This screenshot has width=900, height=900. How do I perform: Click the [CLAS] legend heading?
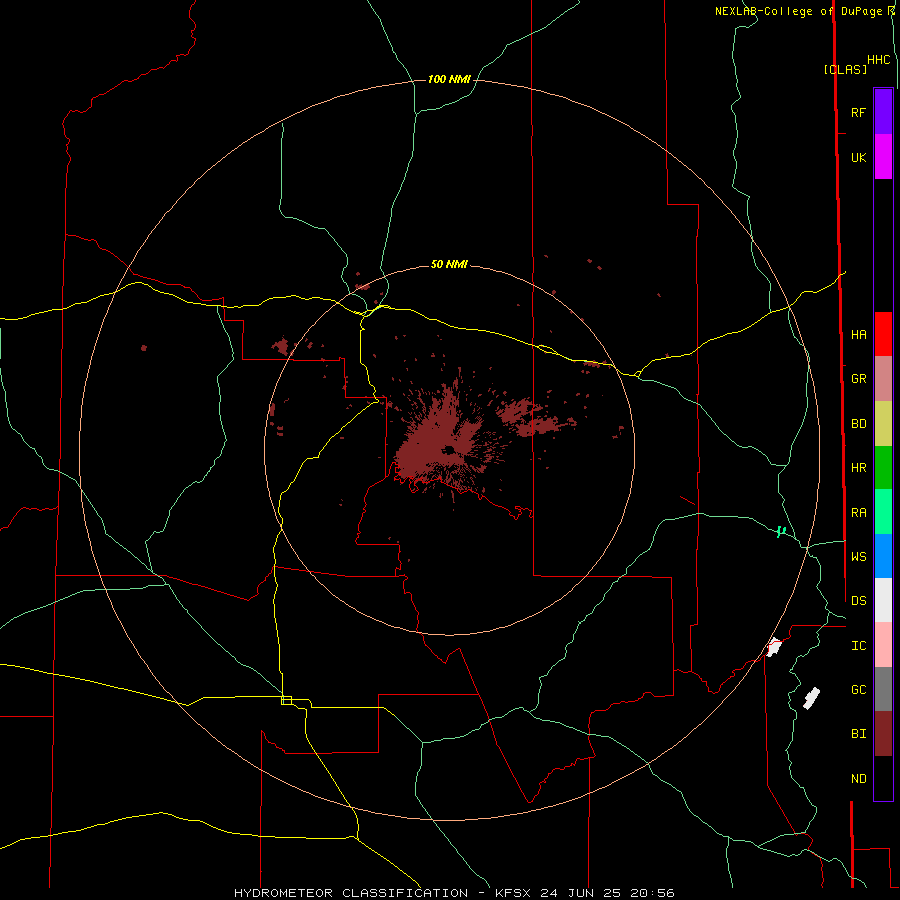coord(845,69)
